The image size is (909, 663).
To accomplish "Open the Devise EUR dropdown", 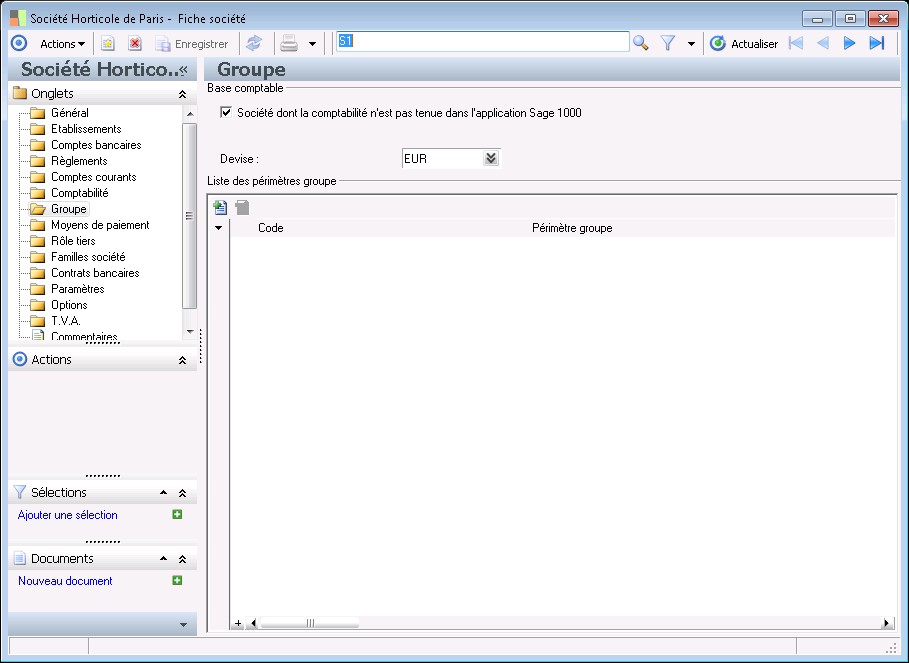I will coord(490,159).
